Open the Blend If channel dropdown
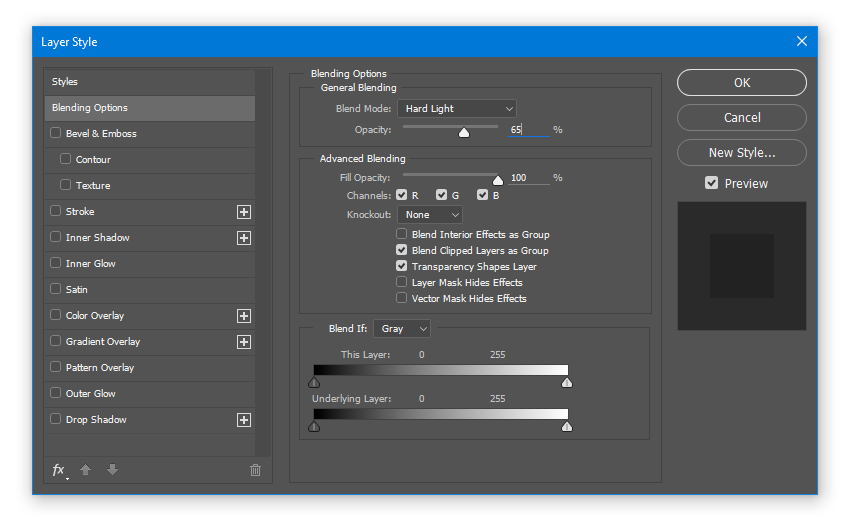 tap(402, 329)
